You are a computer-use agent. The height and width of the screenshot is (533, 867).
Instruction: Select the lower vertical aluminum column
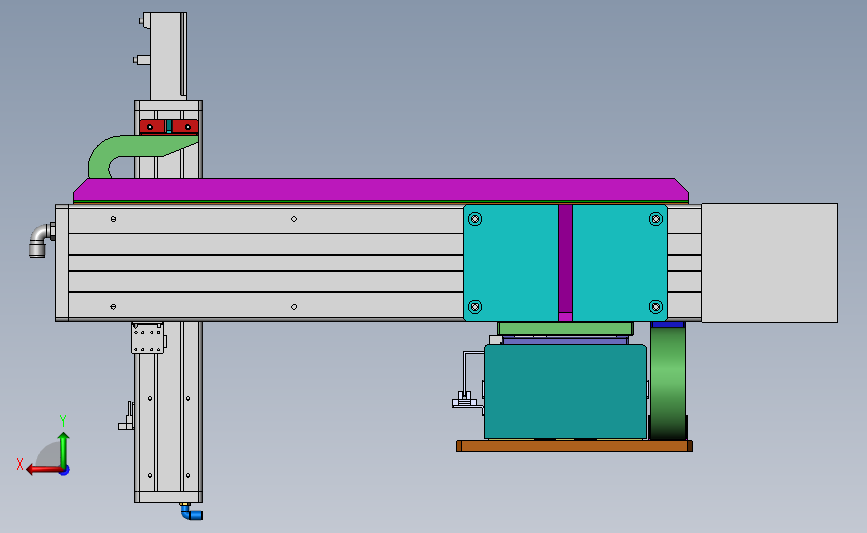(x=168, y=412)
